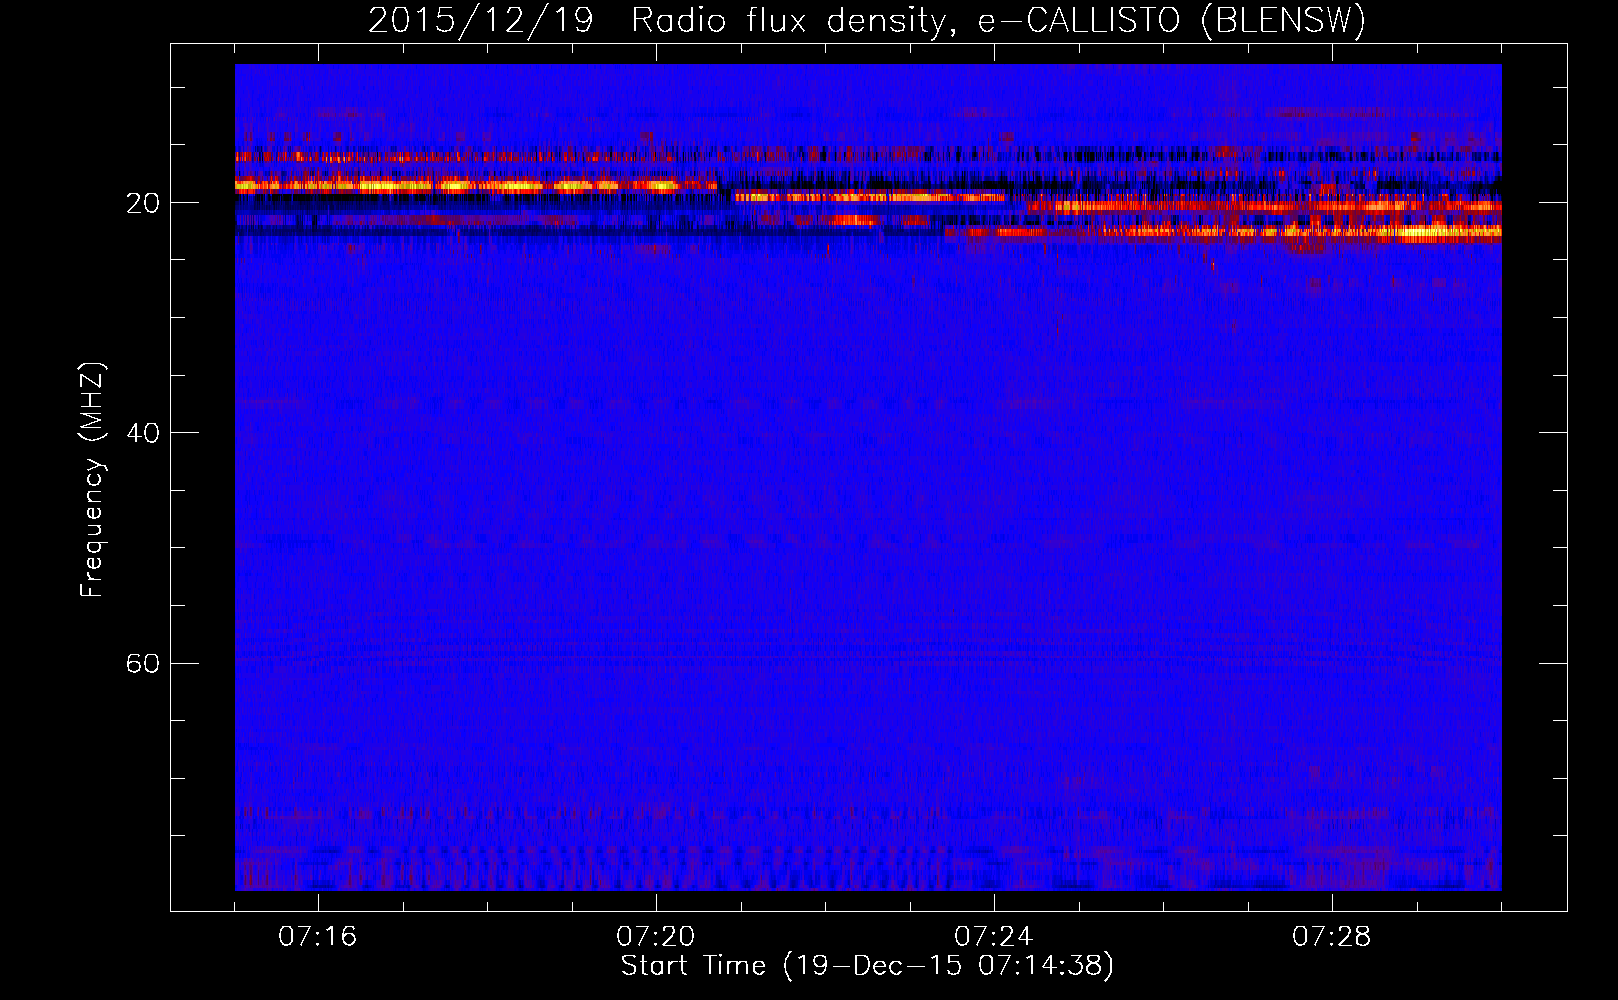
Task: Click the 07:24 time axis label
Action: pyautogui.click(x=994, y=937)
